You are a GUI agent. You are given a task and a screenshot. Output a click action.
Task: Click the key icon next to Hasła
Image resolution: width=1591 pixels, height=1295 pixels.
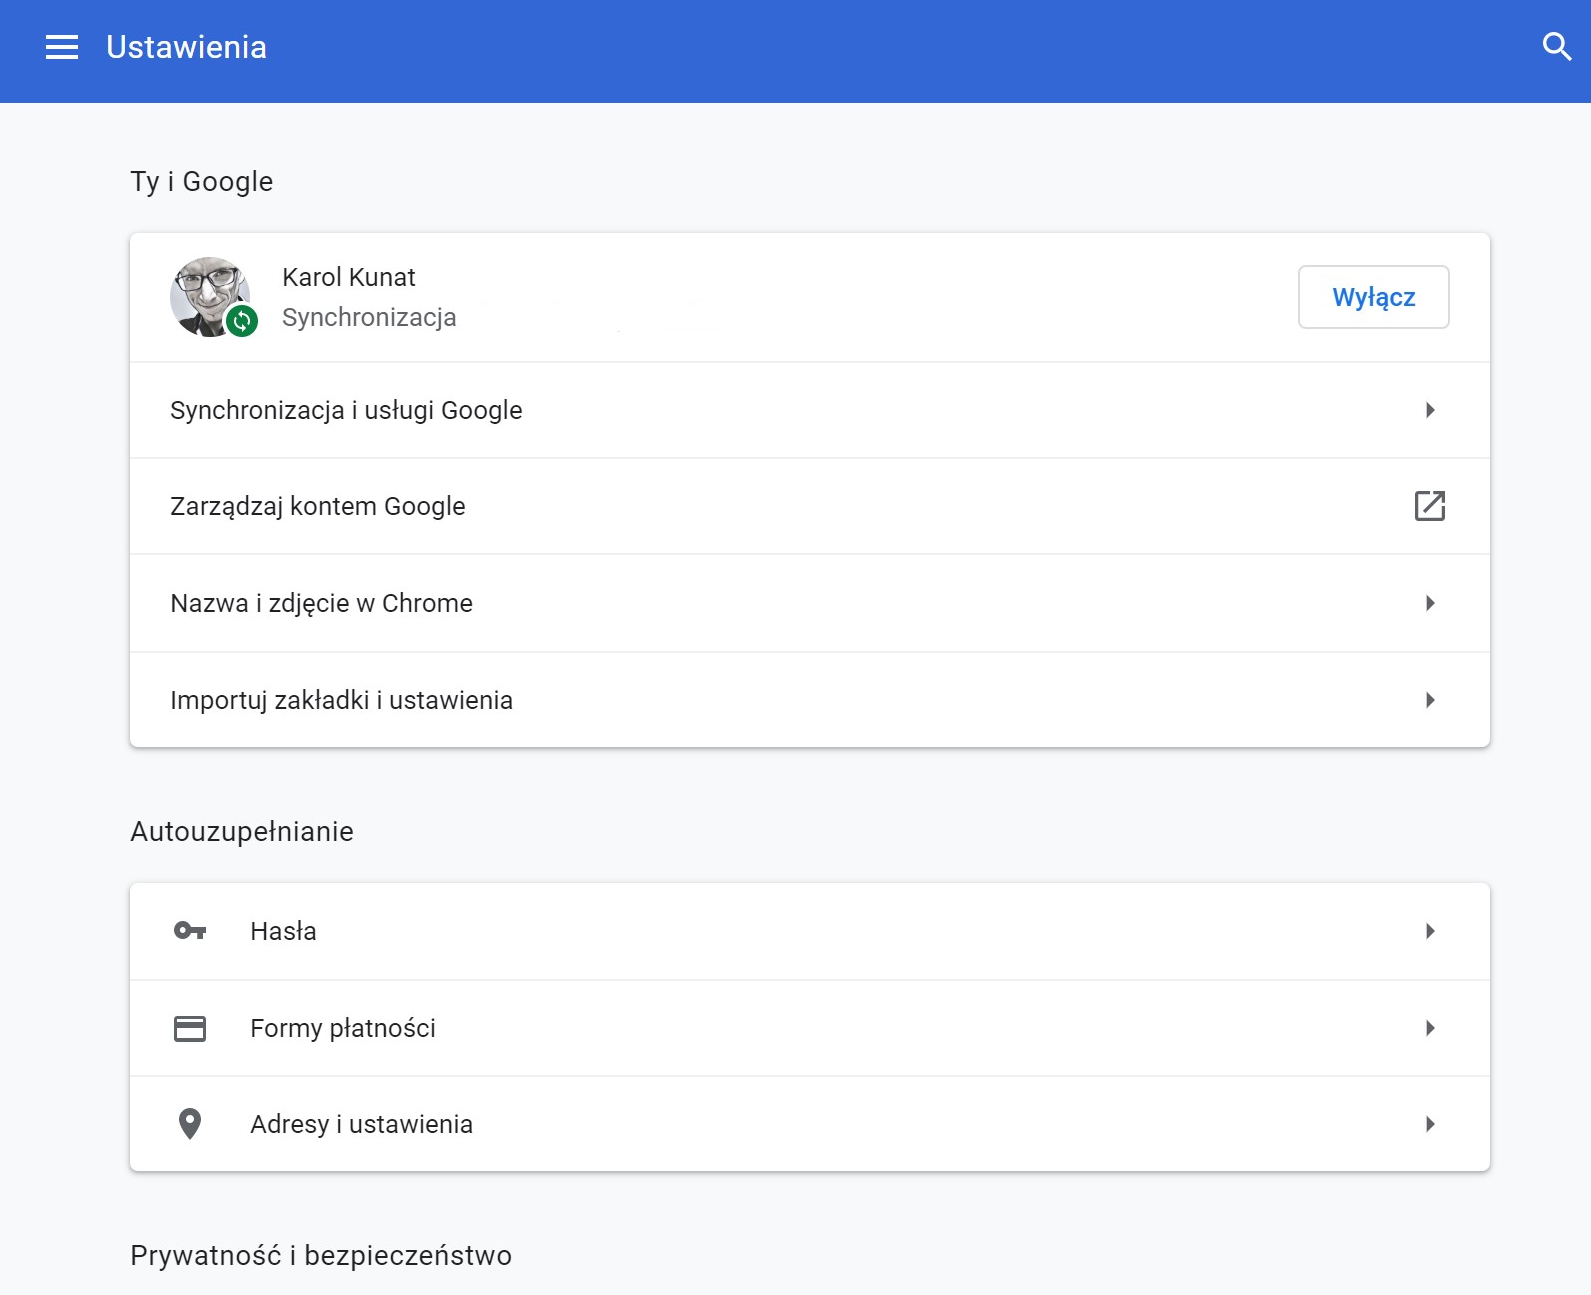pyautogui.click(x=190, y=931)
